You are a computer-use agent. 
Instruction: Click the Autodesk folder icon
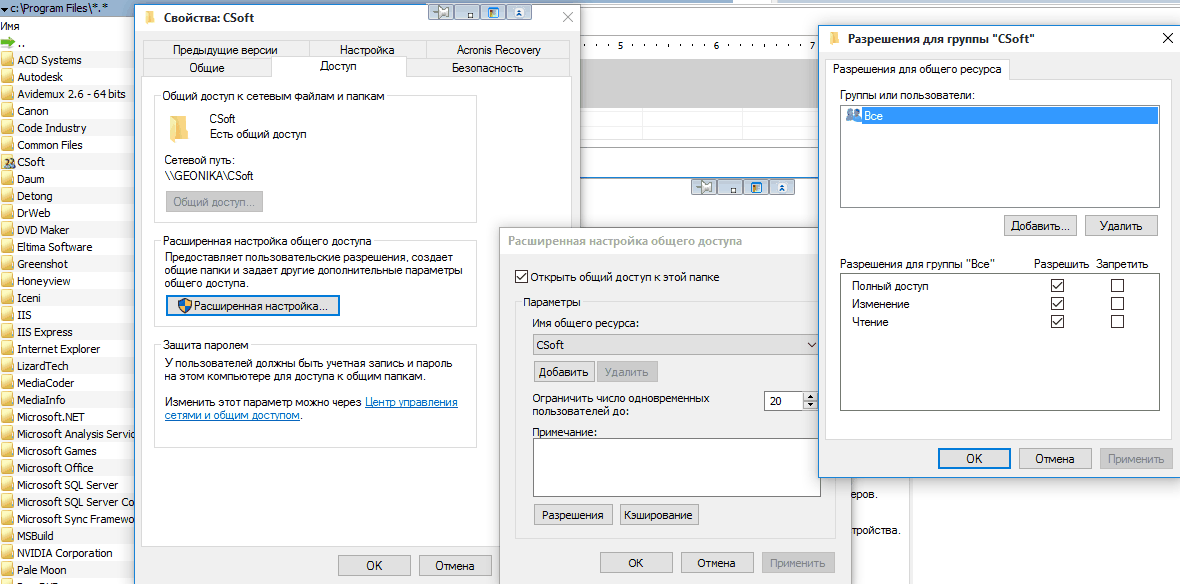click(8, 77)
